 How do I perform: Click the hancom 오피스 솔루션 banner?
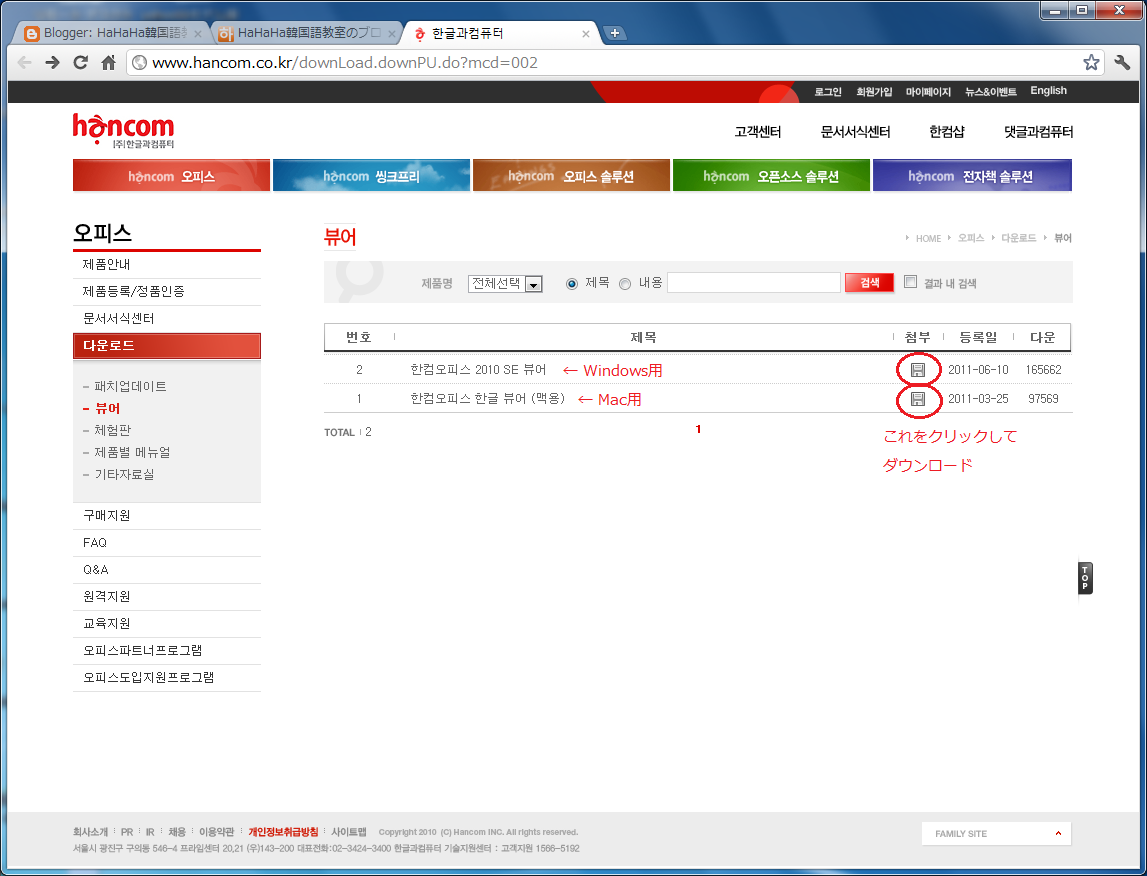click(571, 175)
